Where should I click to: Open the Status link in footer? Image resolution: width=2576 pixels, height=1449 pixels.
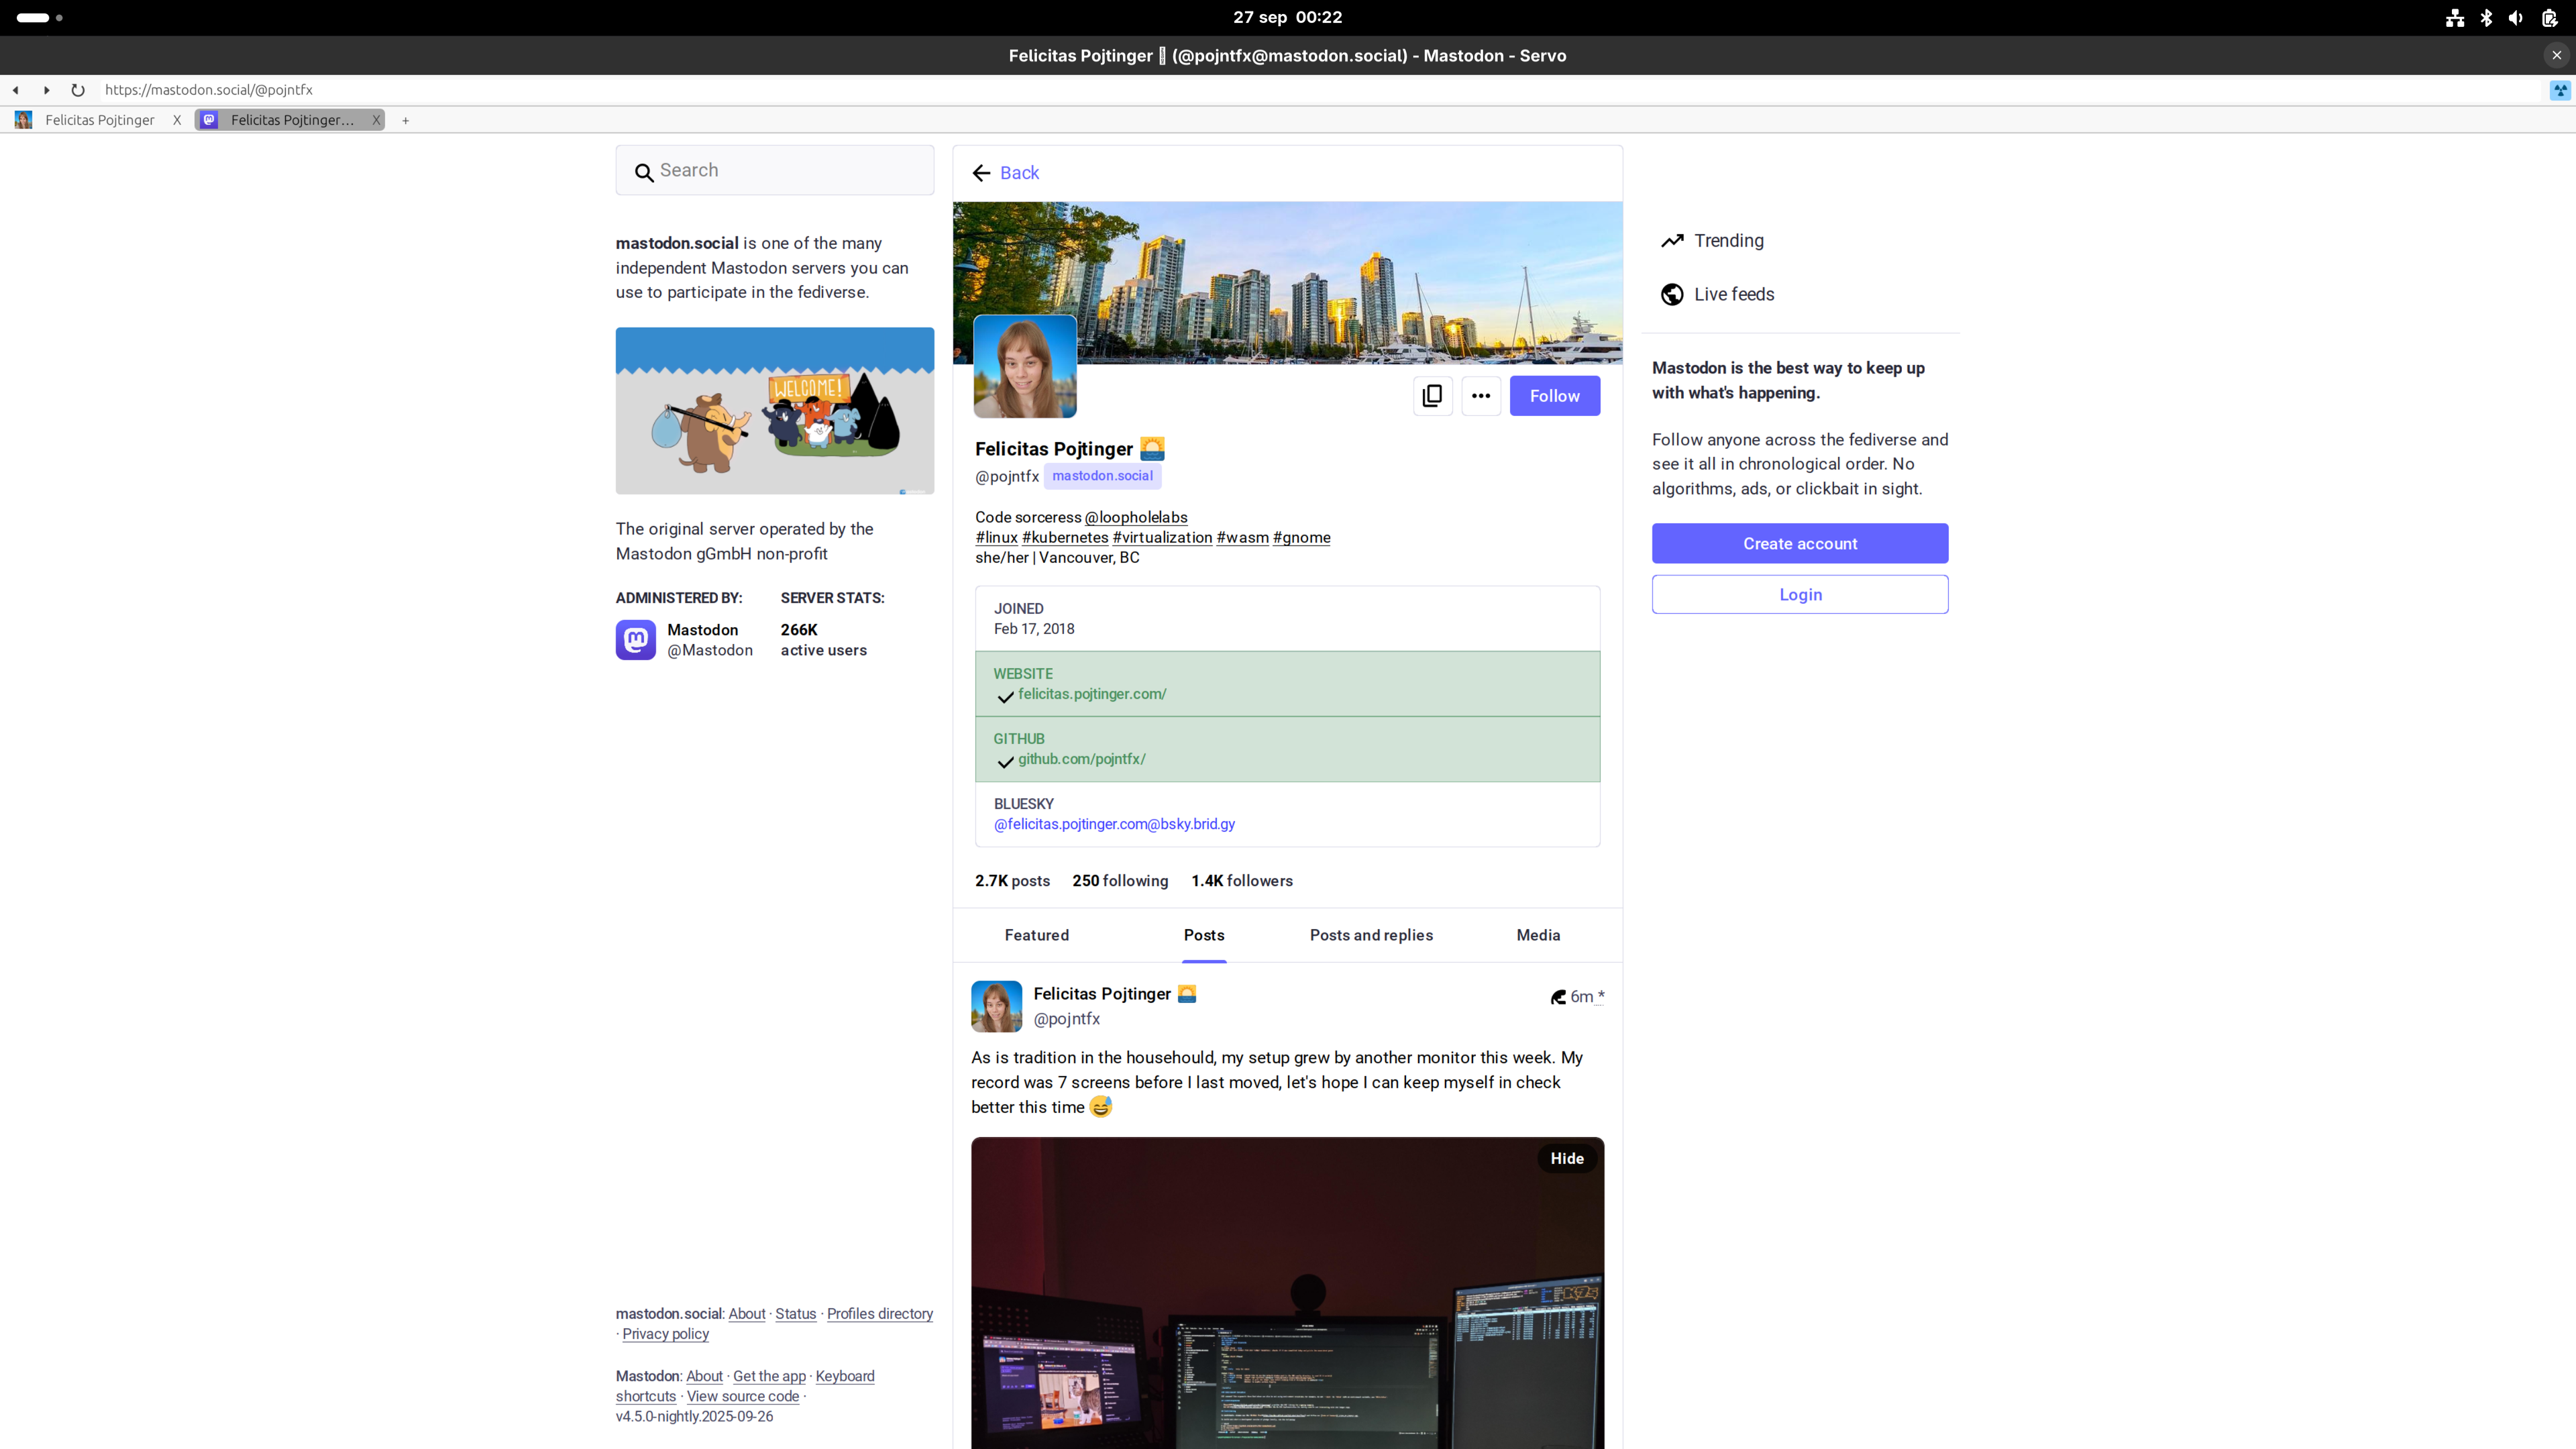(x=796, y=1314)
